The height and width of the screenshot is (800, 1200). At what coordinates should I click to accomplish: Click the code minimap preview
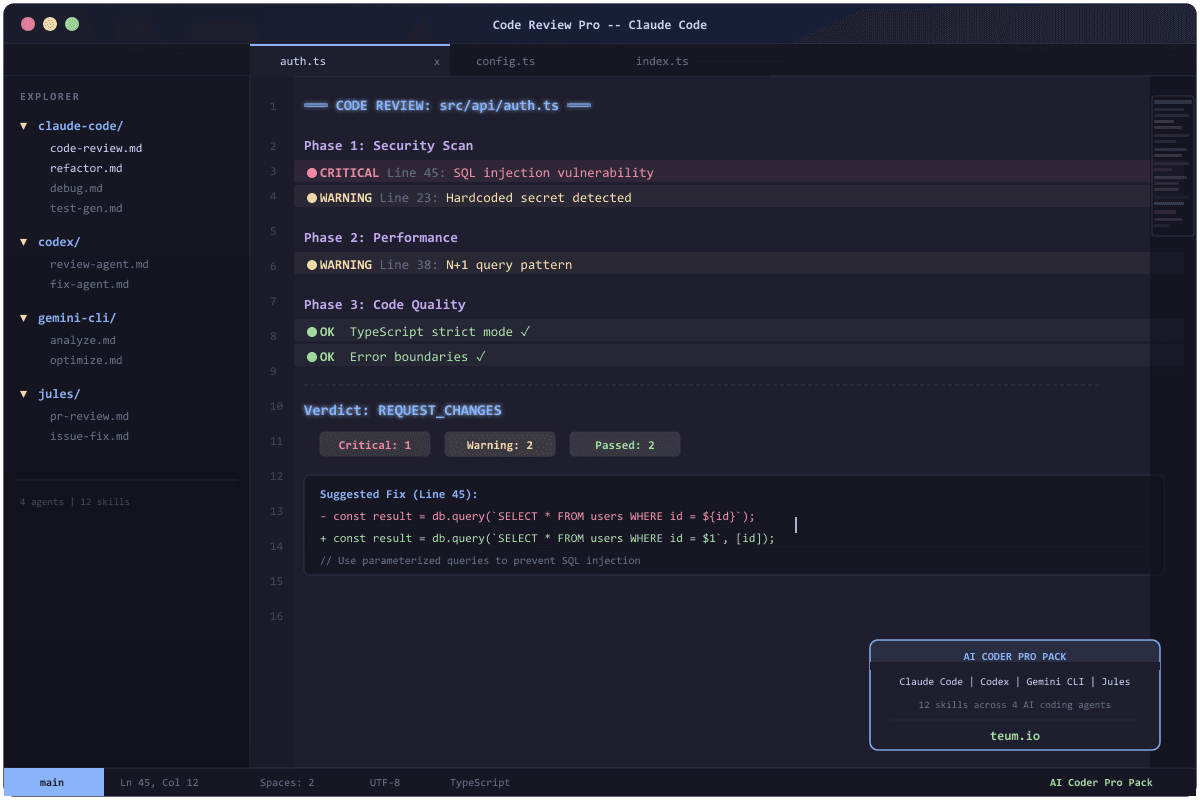1172,165
